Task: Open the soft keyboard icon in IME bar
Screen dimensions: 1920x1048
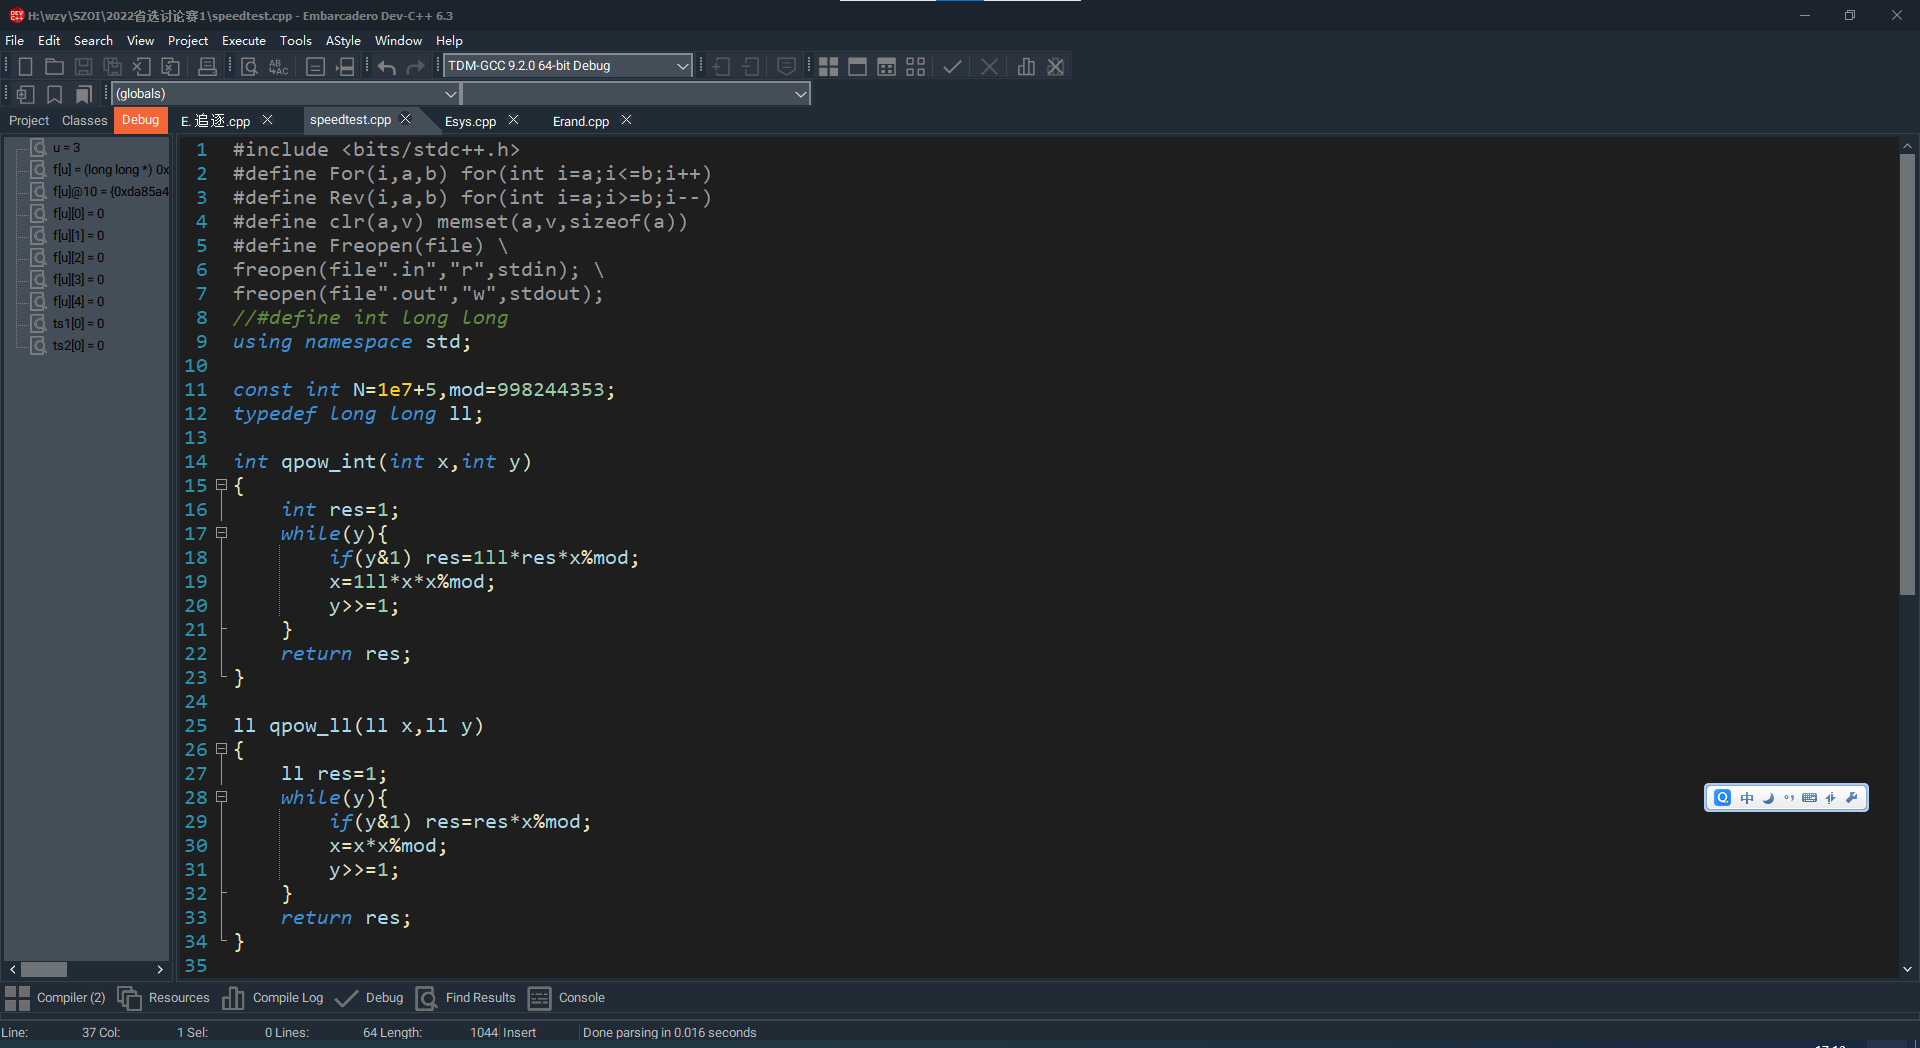Action: [x=1809, y=797]
